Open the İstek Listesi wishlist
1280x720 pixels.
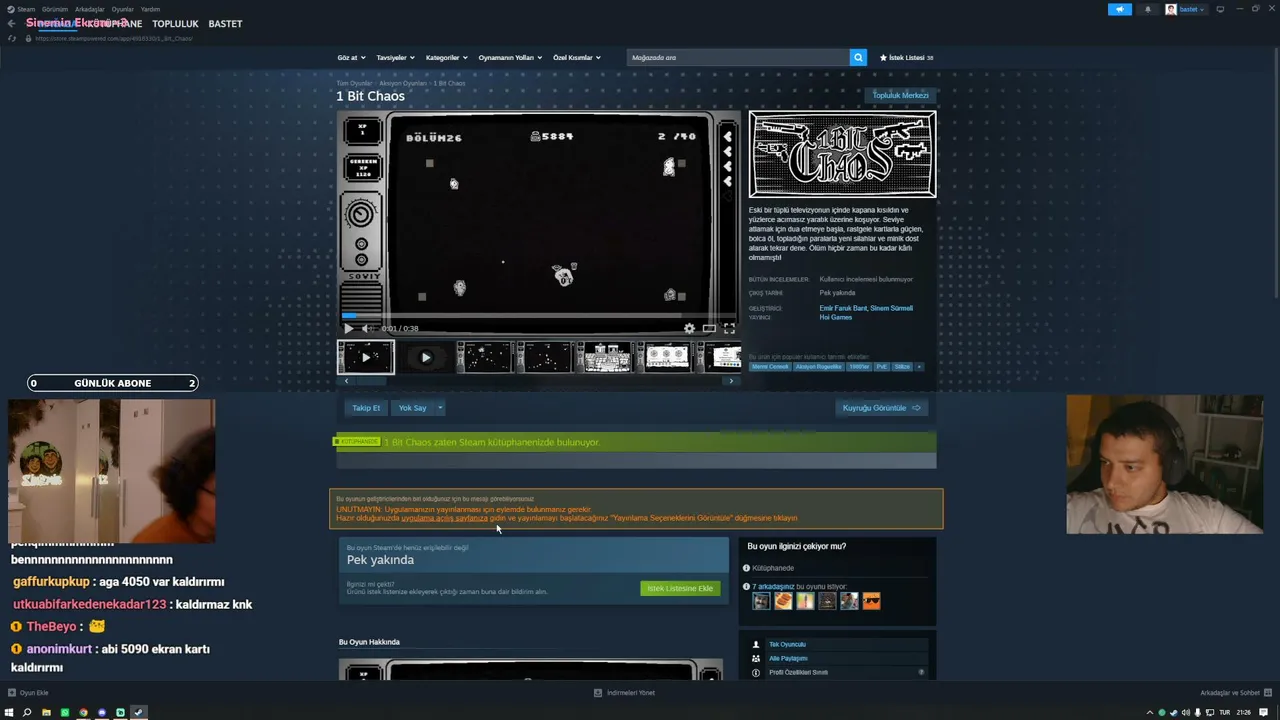(x=906, y=58)
